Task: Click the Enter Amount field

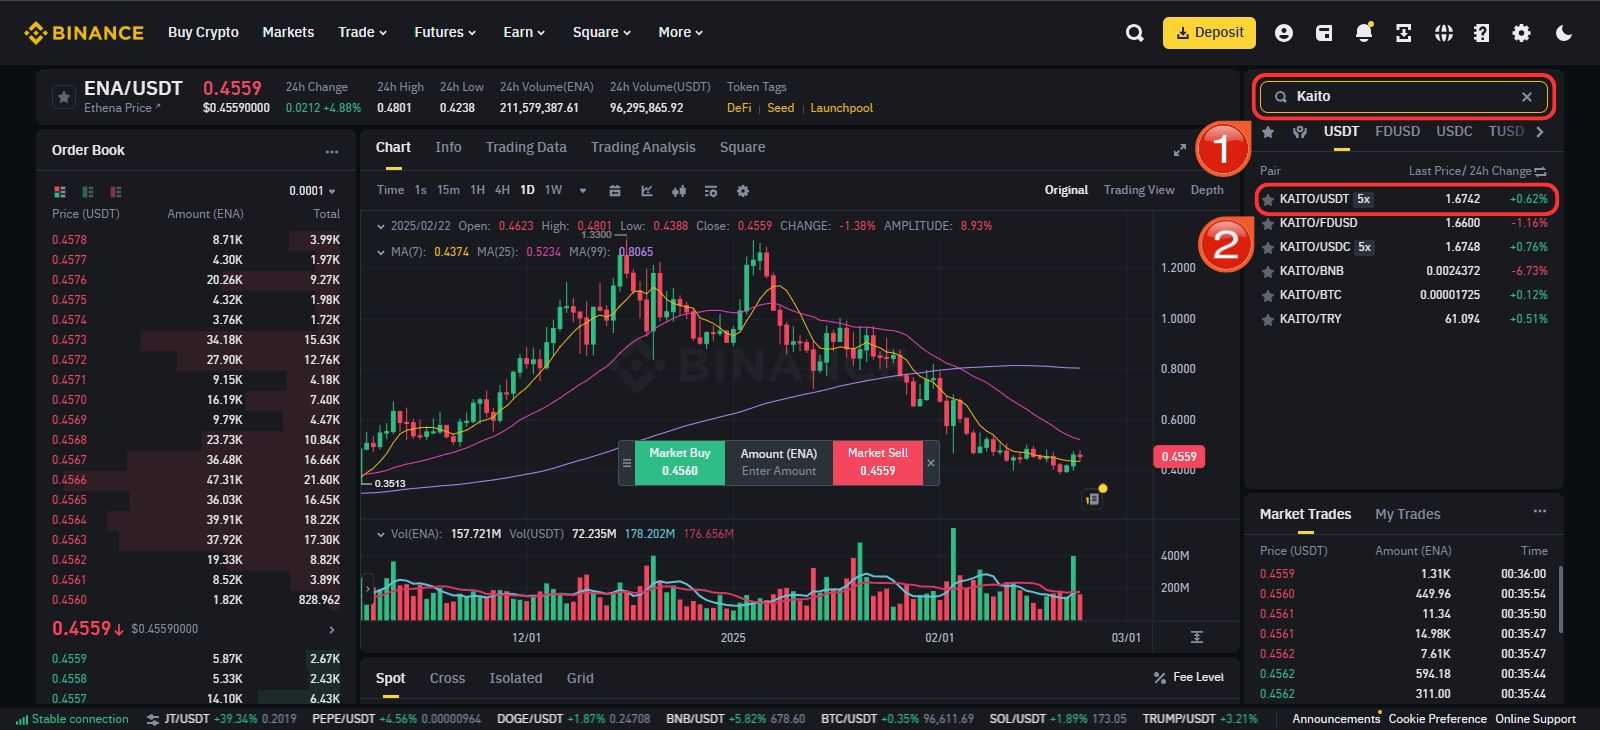Action: [779, 471]
